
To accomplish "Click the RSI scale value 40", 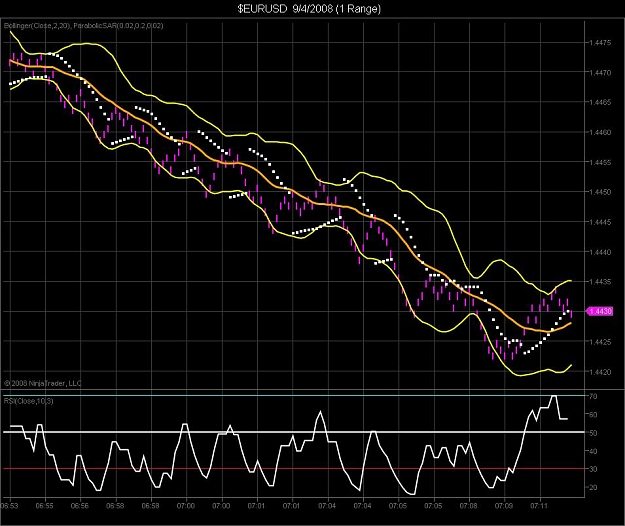I will (x=593, y=451).
